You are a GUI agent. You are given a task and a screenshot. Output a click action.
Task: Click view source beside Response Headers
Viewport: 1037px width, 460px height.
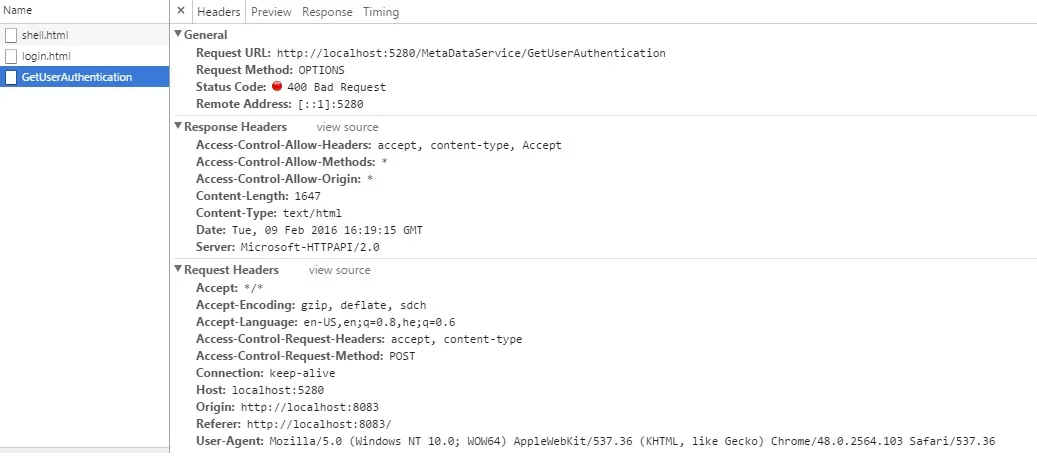pyautogui.click(x=347, y=127)
